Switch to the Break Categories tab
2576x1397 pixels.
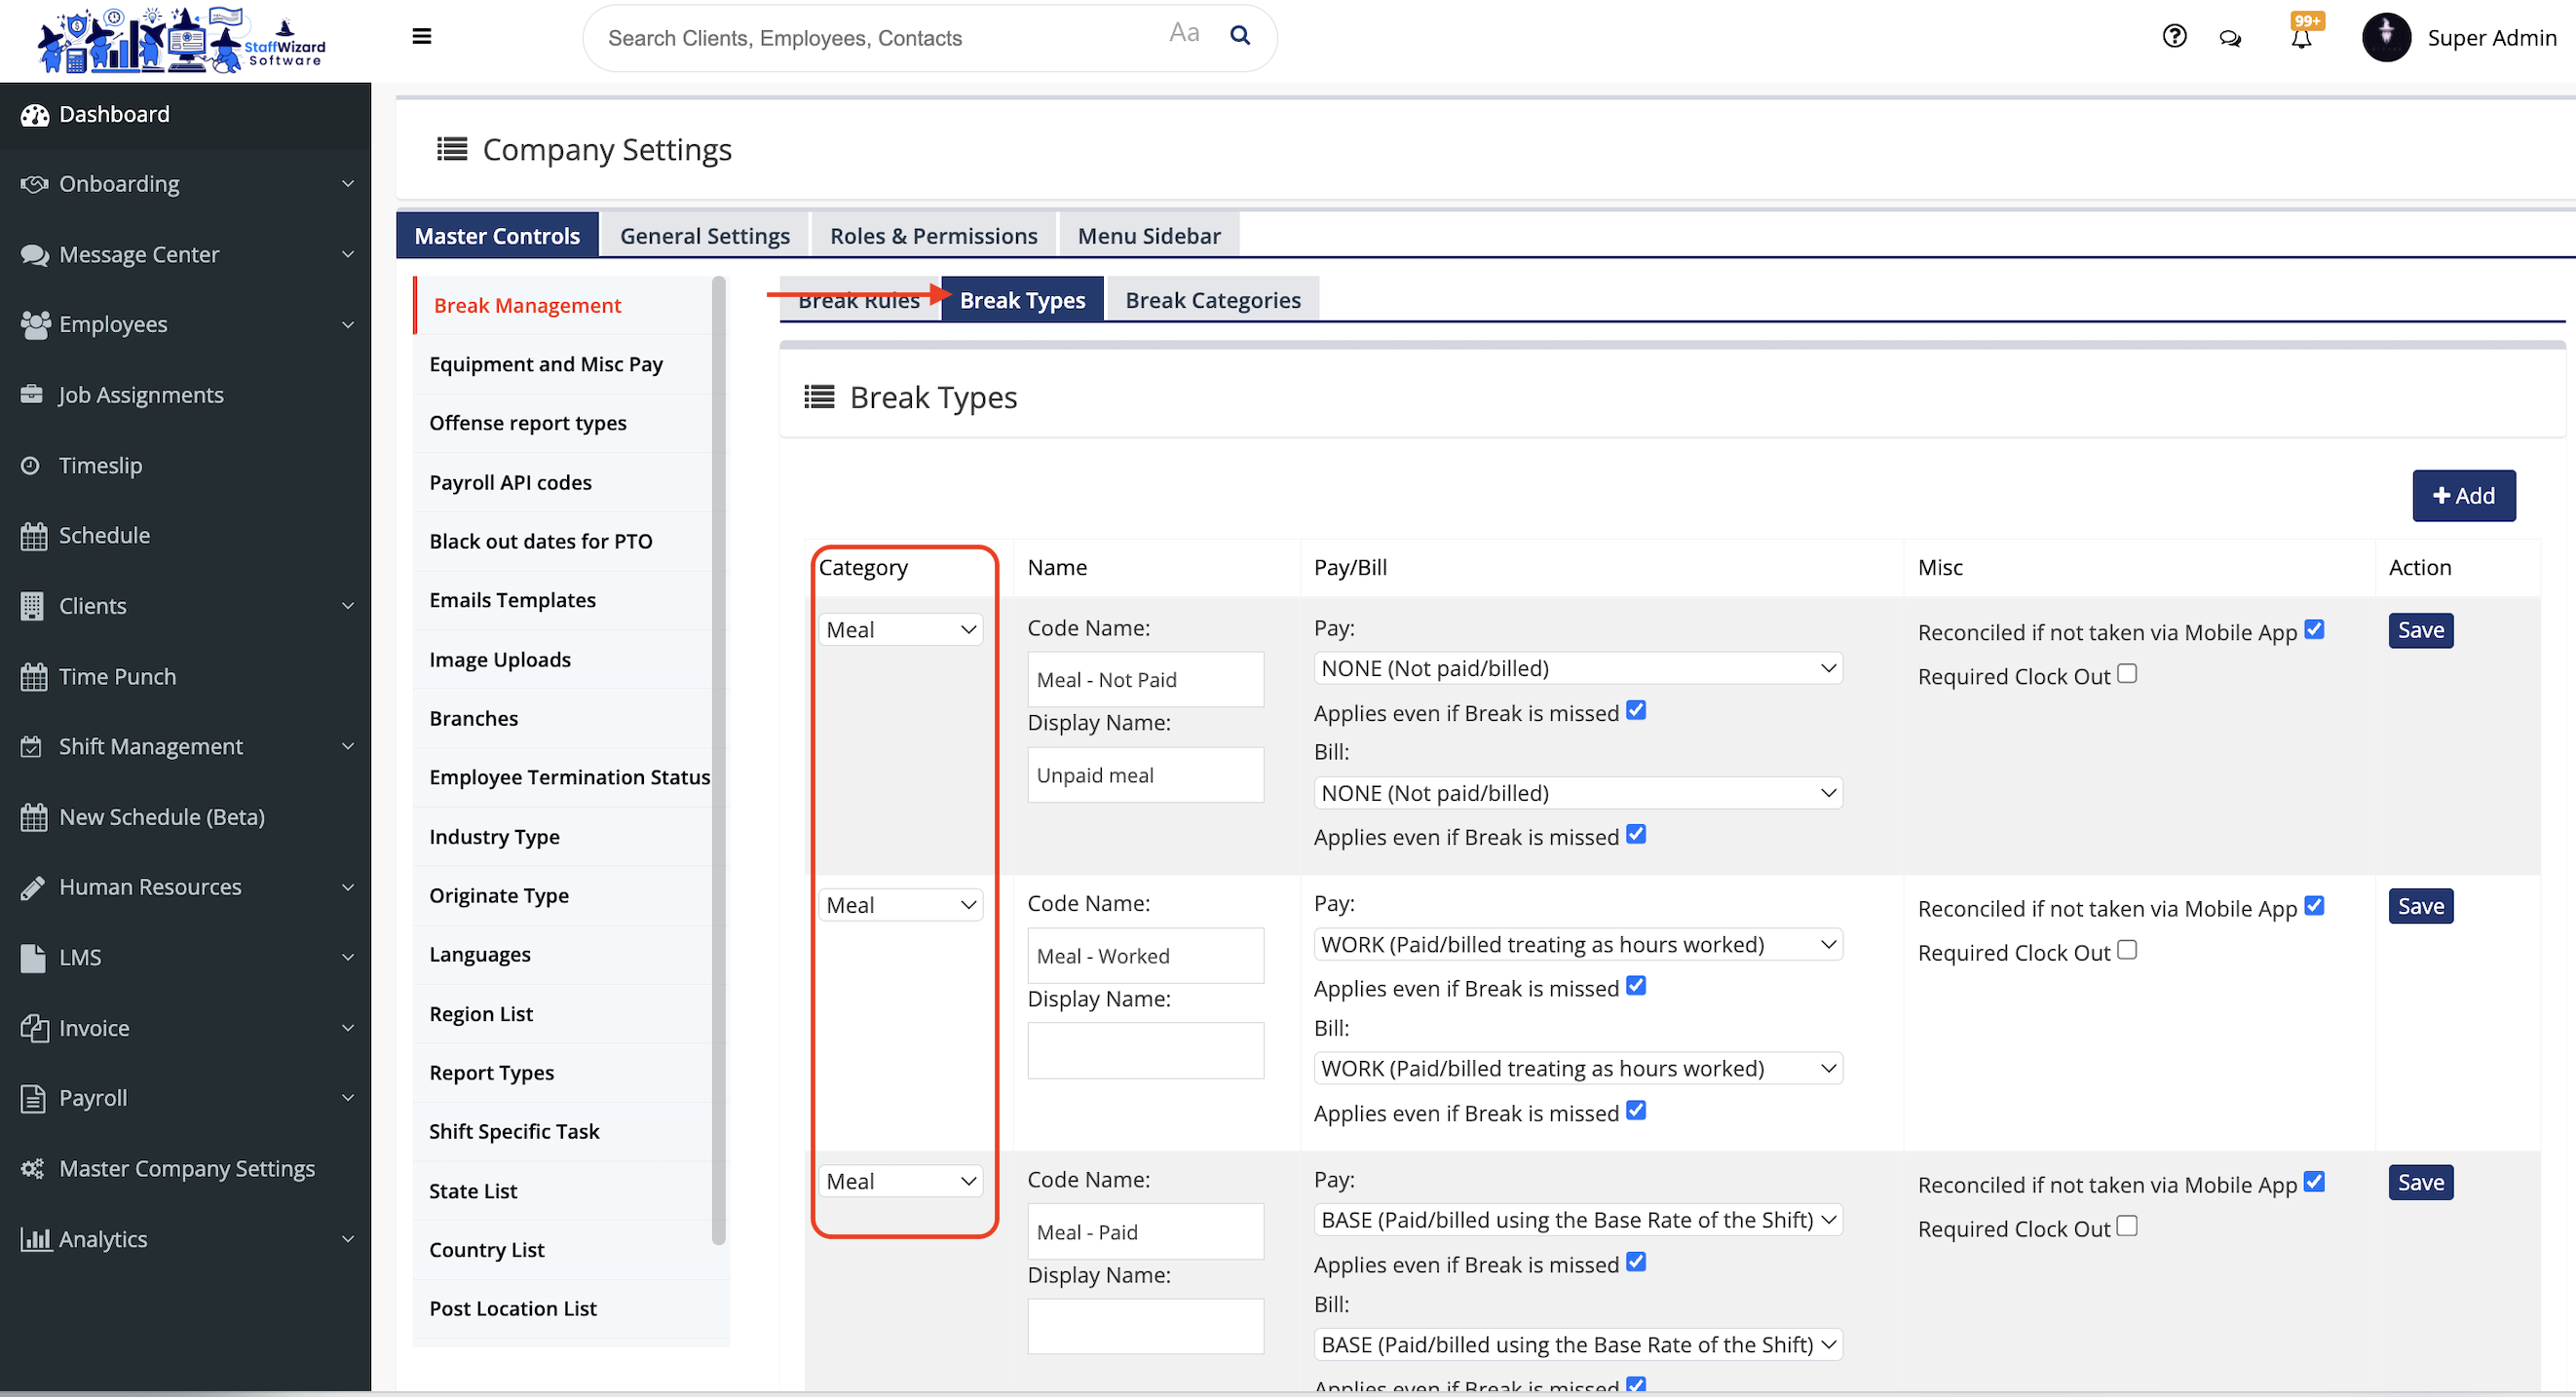click(x=1212, y=299)
